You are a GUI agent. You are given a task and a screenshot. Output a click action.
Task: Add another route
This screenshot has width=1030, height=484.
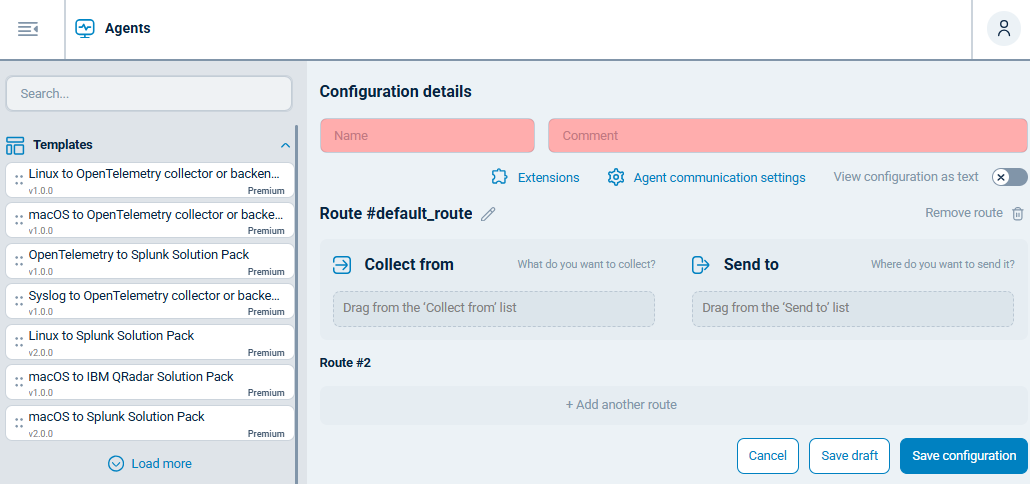tap(621, 405)
